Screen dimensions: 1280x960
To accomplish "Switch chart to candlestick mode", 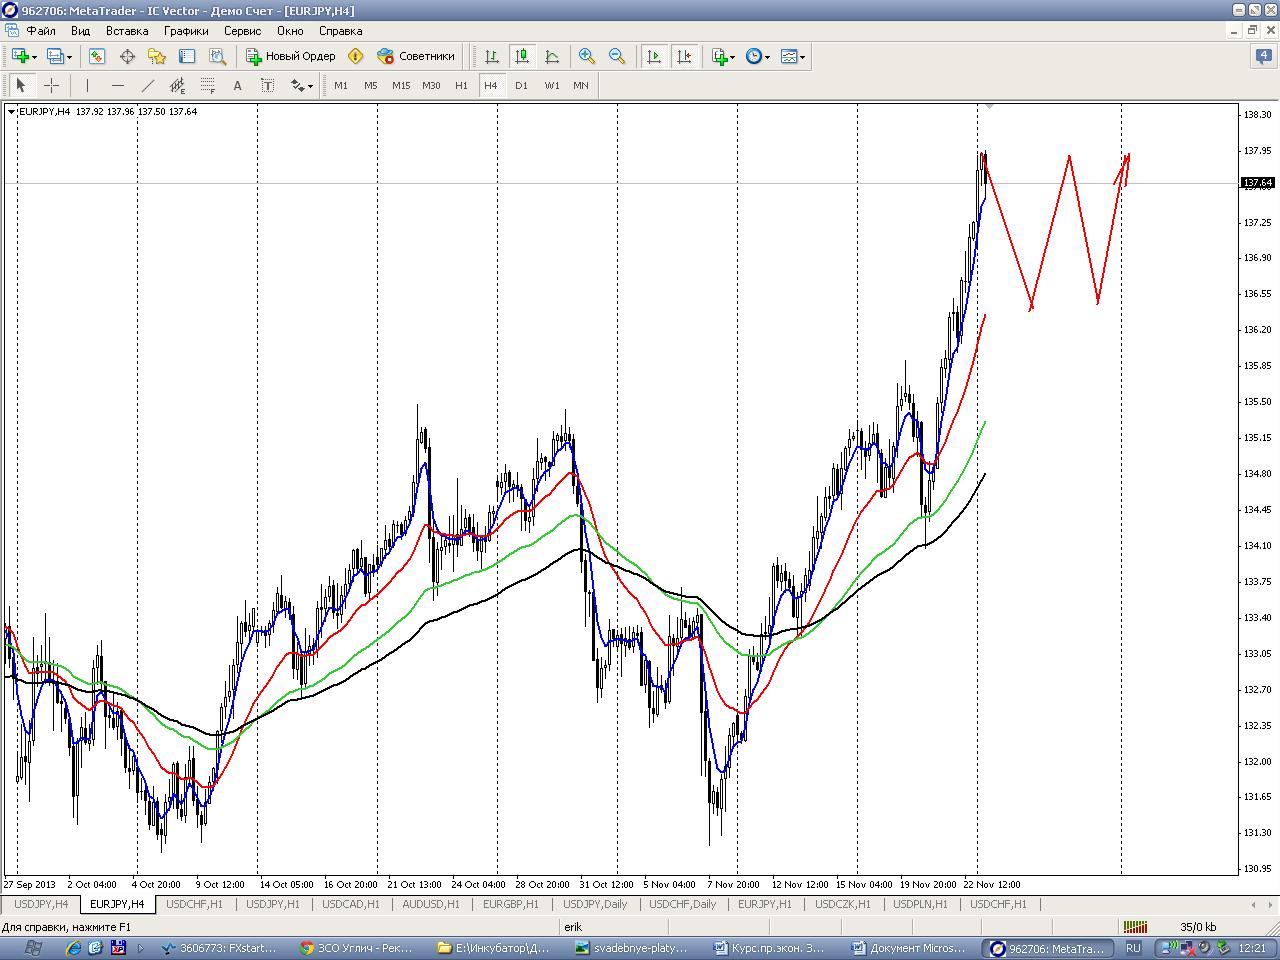I will [x=521, y=57].
